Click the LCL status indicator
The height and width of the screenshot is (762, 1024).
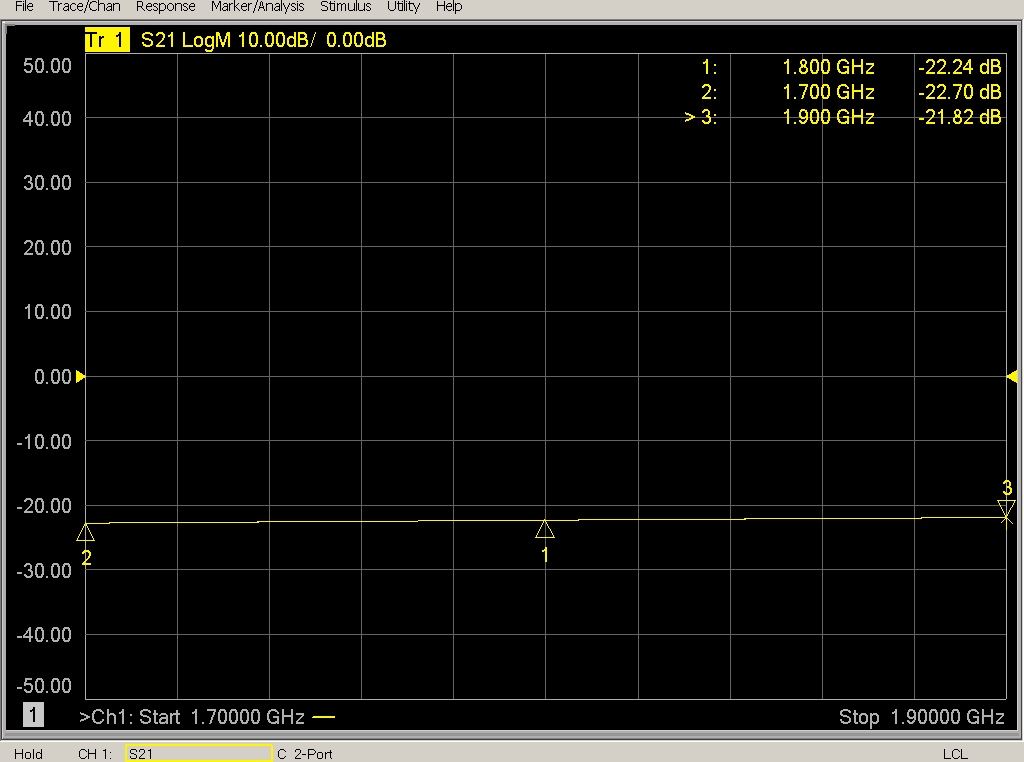(x=955, y=754)
